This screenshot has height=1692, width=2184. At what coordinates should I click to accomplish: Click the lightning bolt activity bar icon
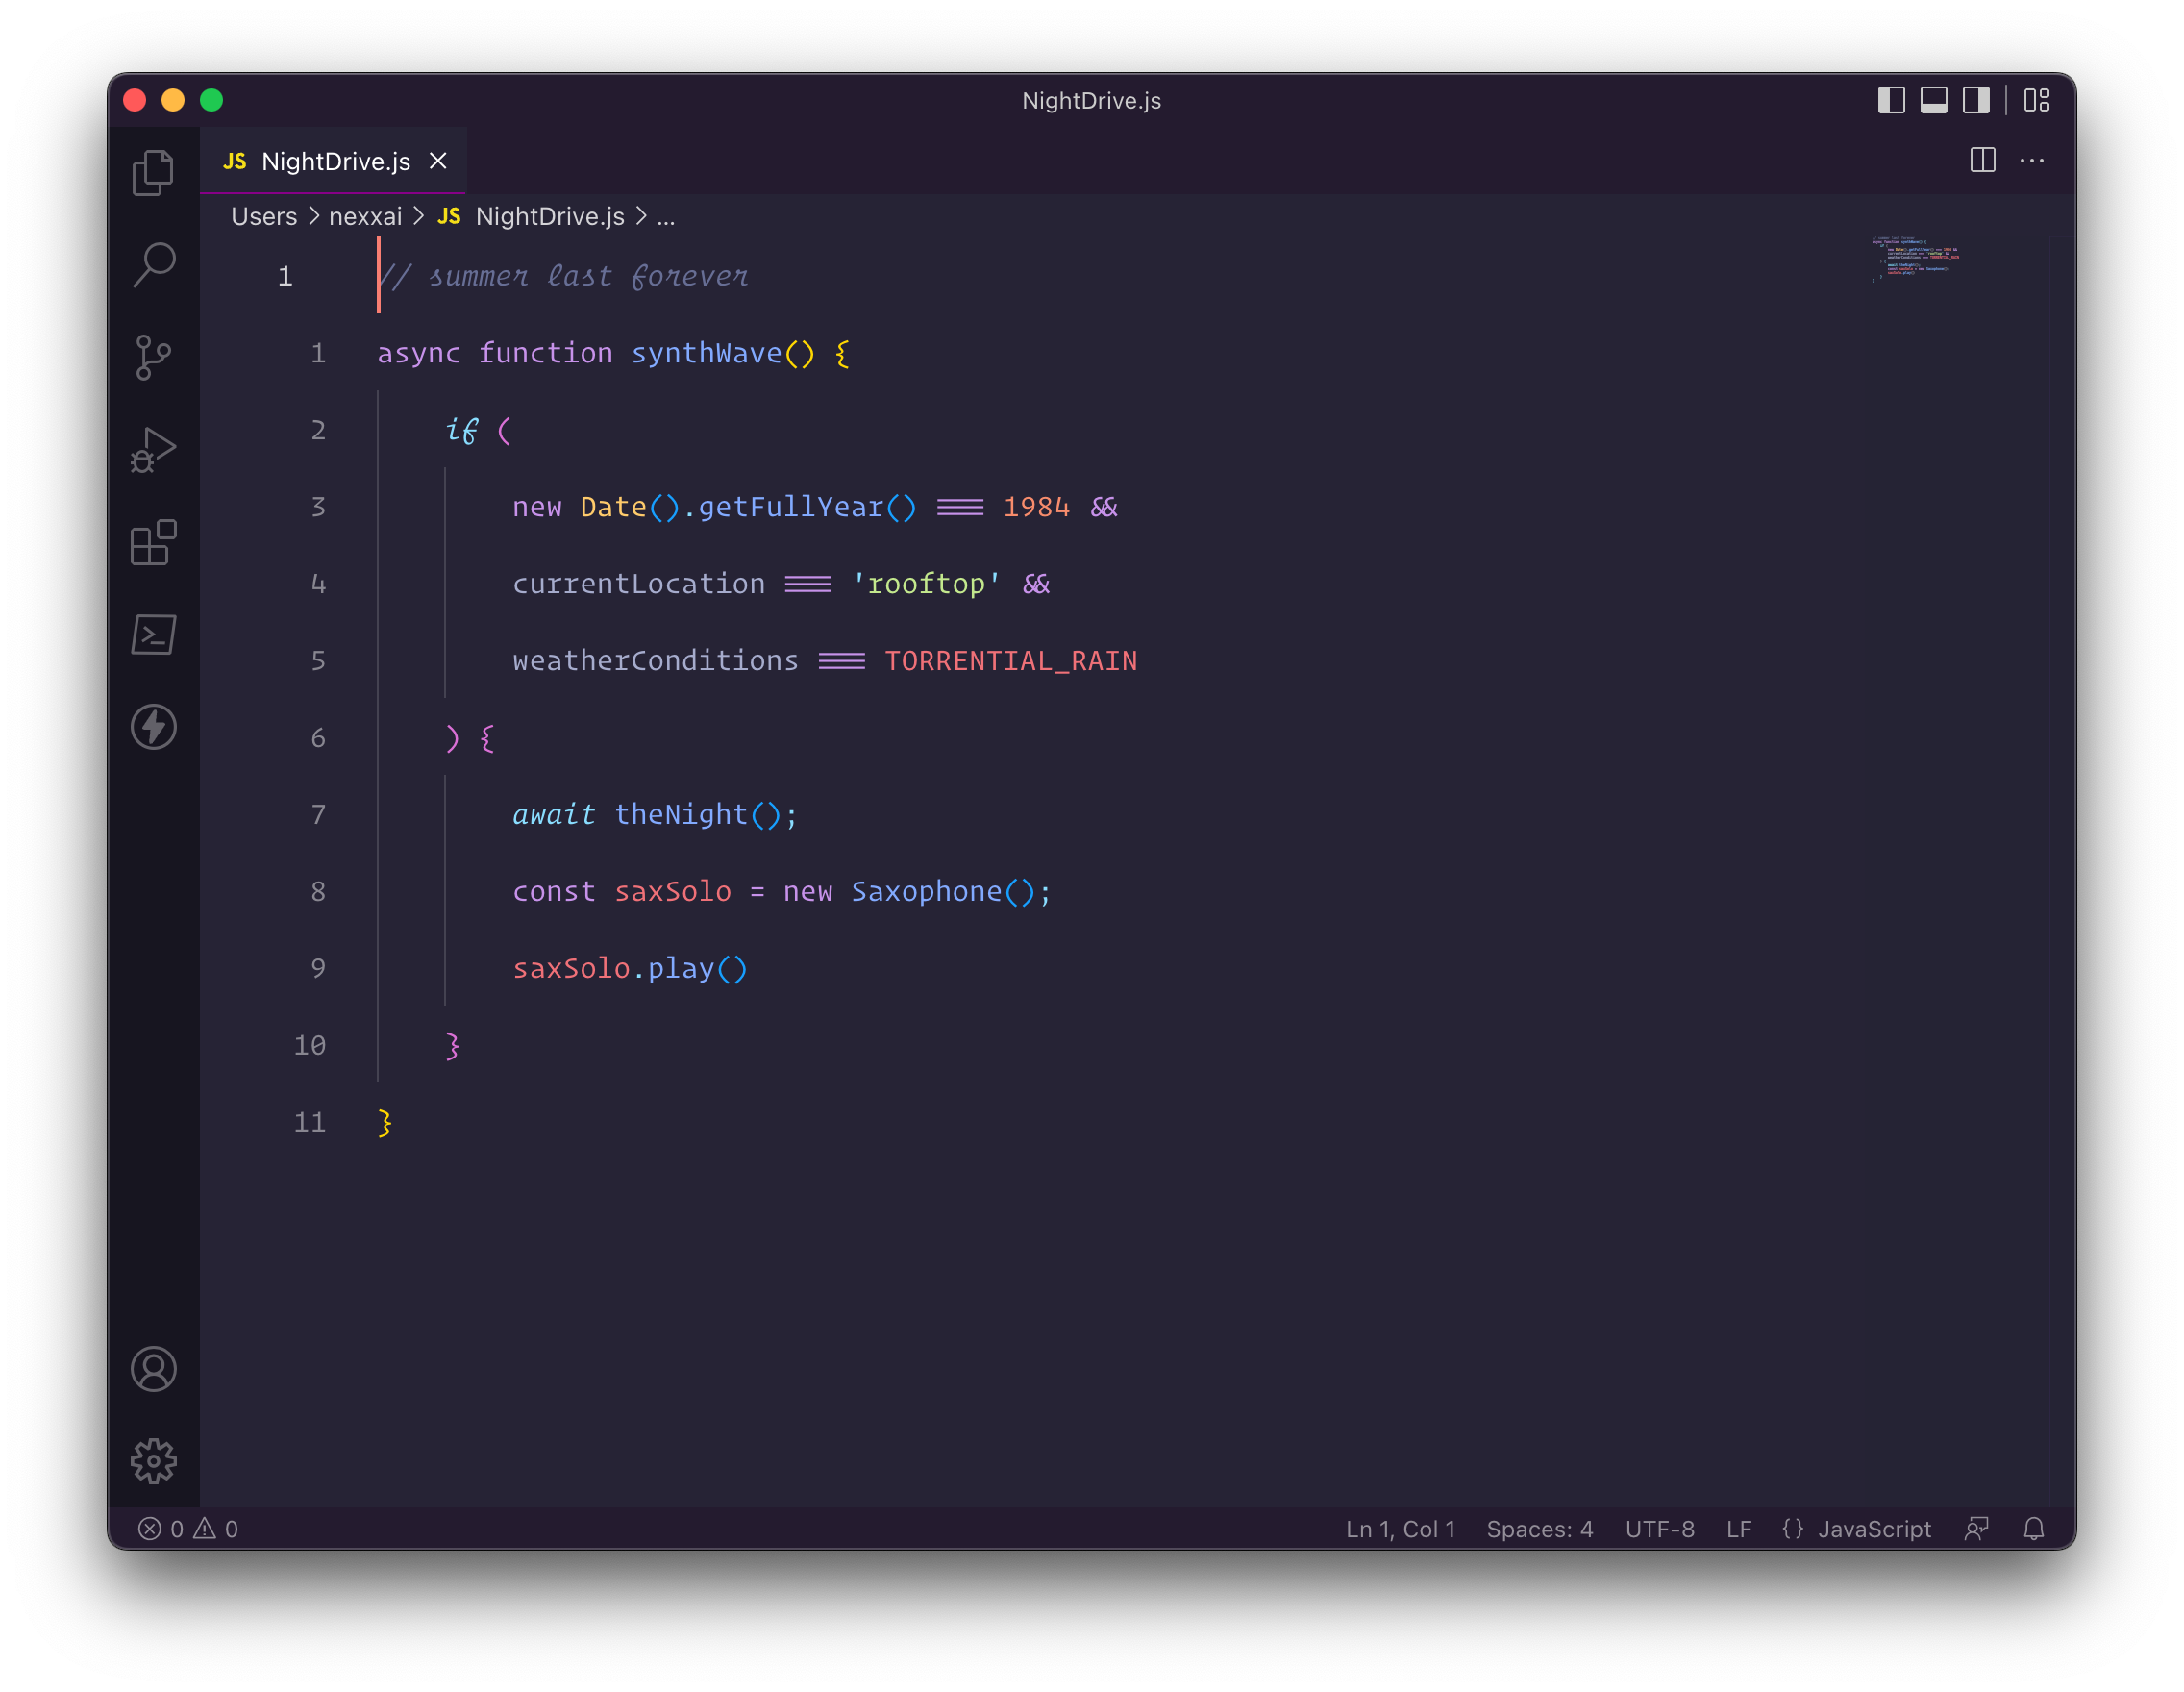(x=153, y=727)
